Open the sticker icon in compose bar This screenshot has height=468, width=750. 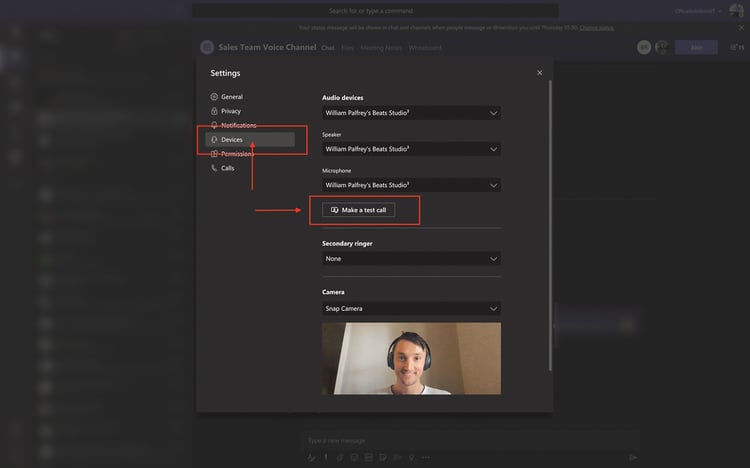[x=383, y=457]
